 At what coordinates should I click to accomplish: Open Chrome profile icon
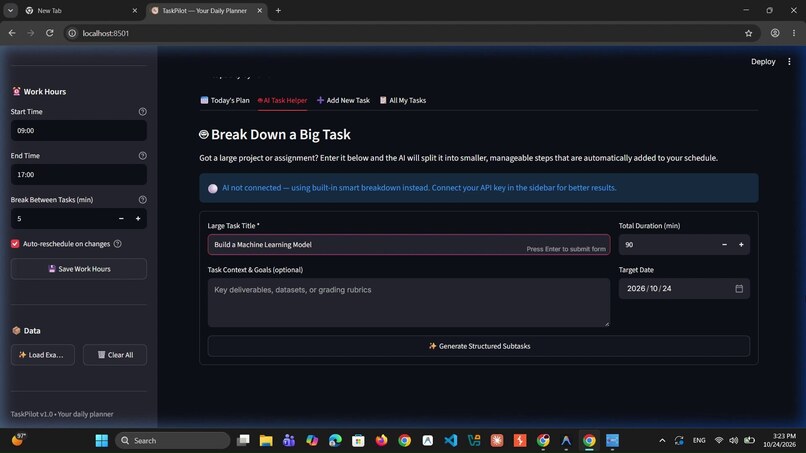pos(775,33)
